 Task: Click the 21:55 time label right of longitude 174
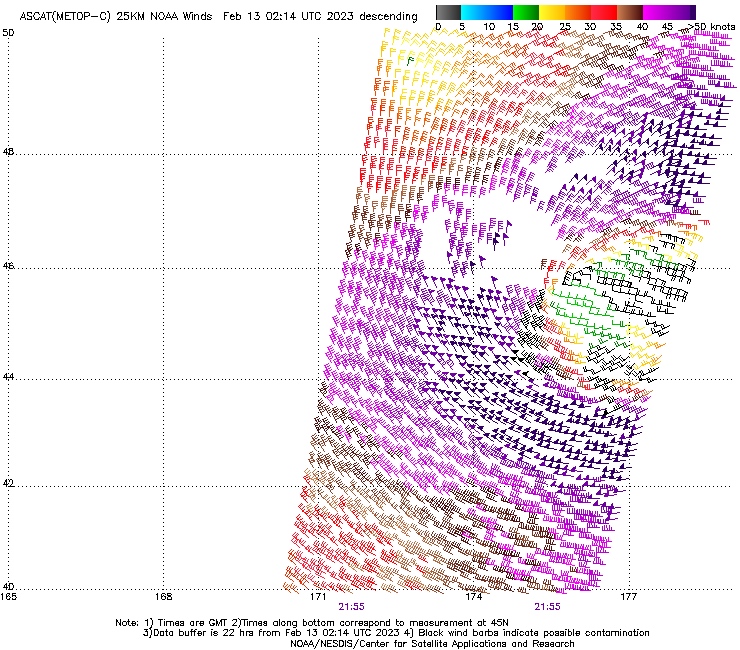547,607
